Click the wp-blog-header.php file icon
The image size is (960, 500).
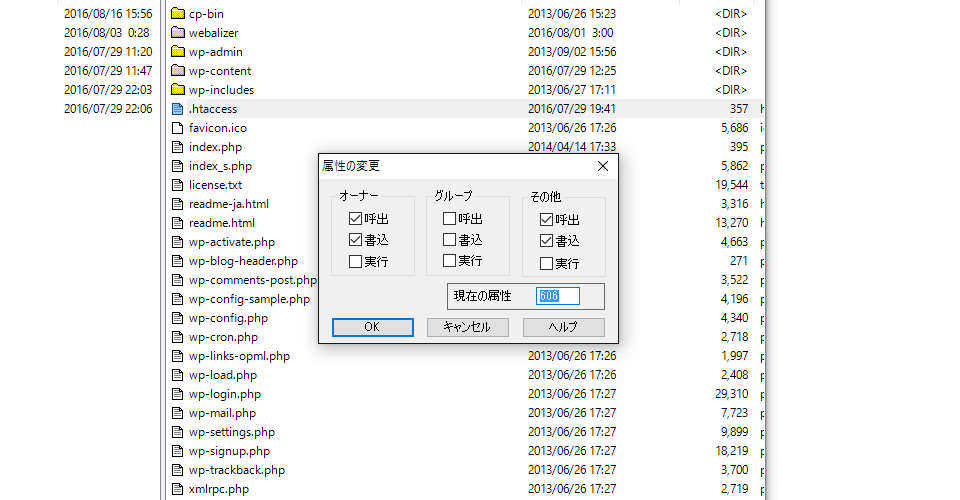click(x=178, y=261)
